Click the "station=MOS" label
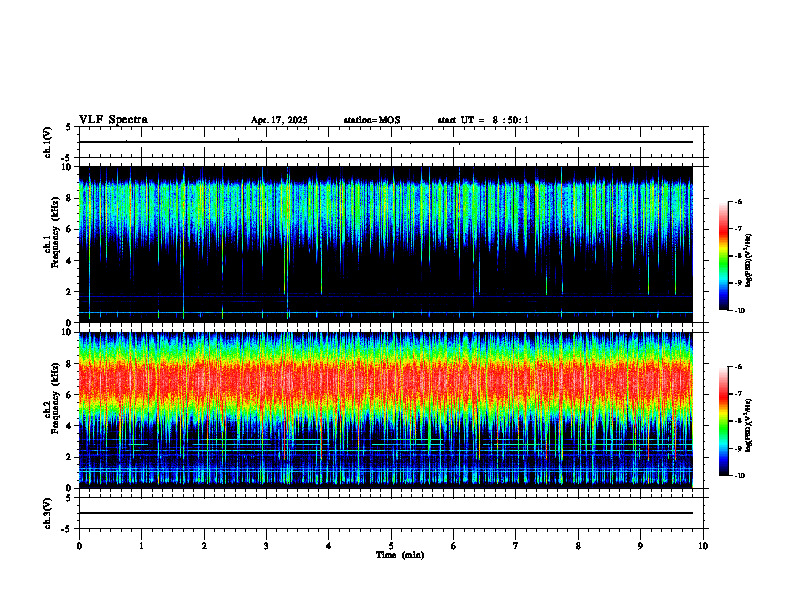 pos(372,120)
